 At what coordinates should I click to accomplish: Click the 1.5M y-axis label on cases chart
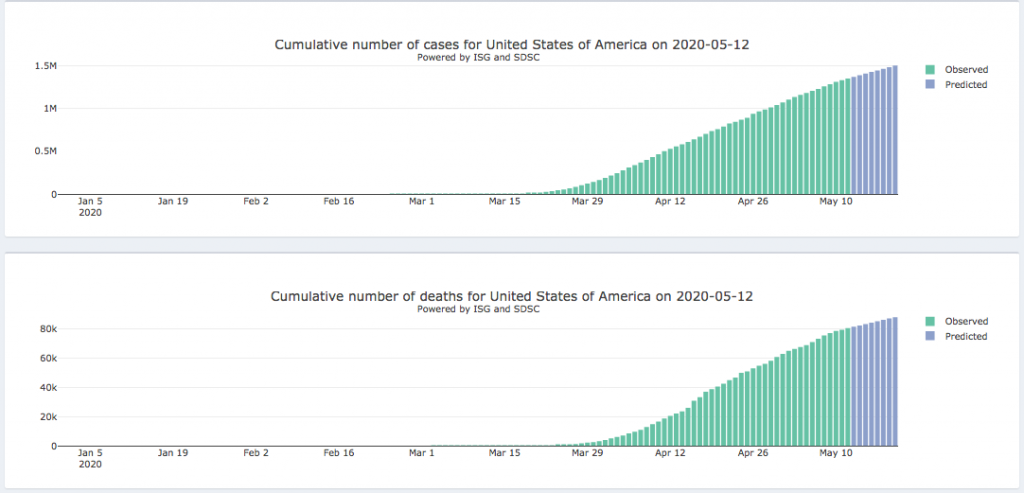coord(43,66)
